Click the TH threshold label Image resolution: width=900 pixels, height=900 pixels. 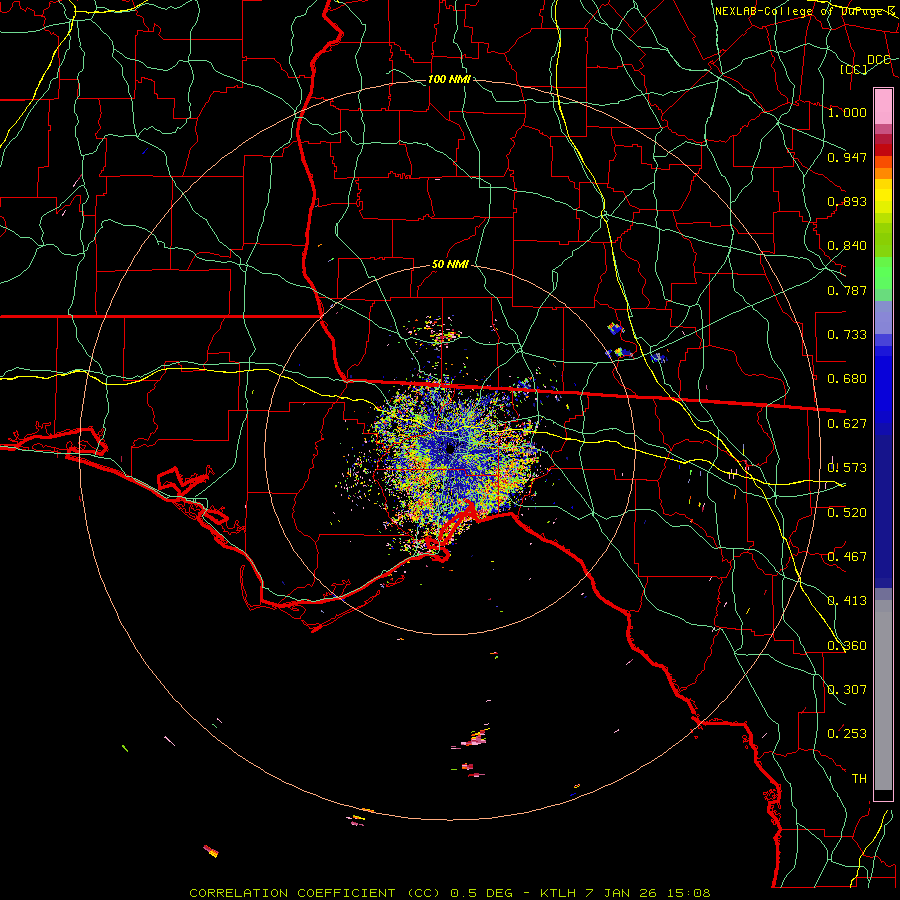pyautogui.click(x=859, y=779)
